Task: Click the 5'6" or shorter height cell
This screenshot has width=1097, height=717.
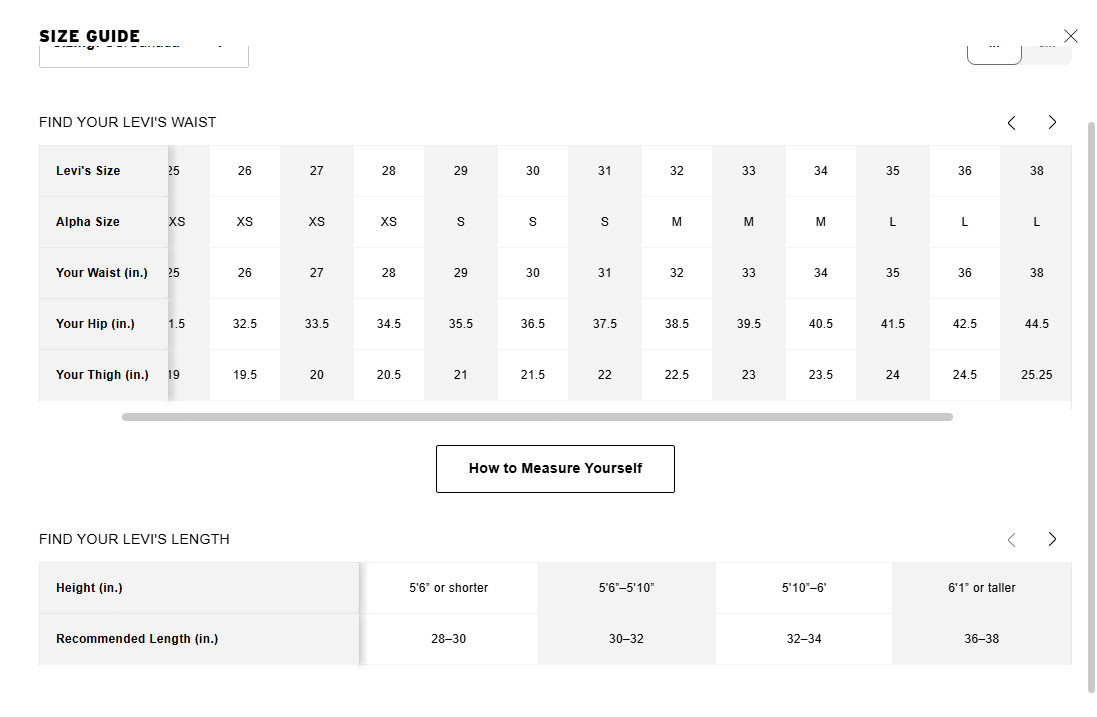Action: (449, 588)
